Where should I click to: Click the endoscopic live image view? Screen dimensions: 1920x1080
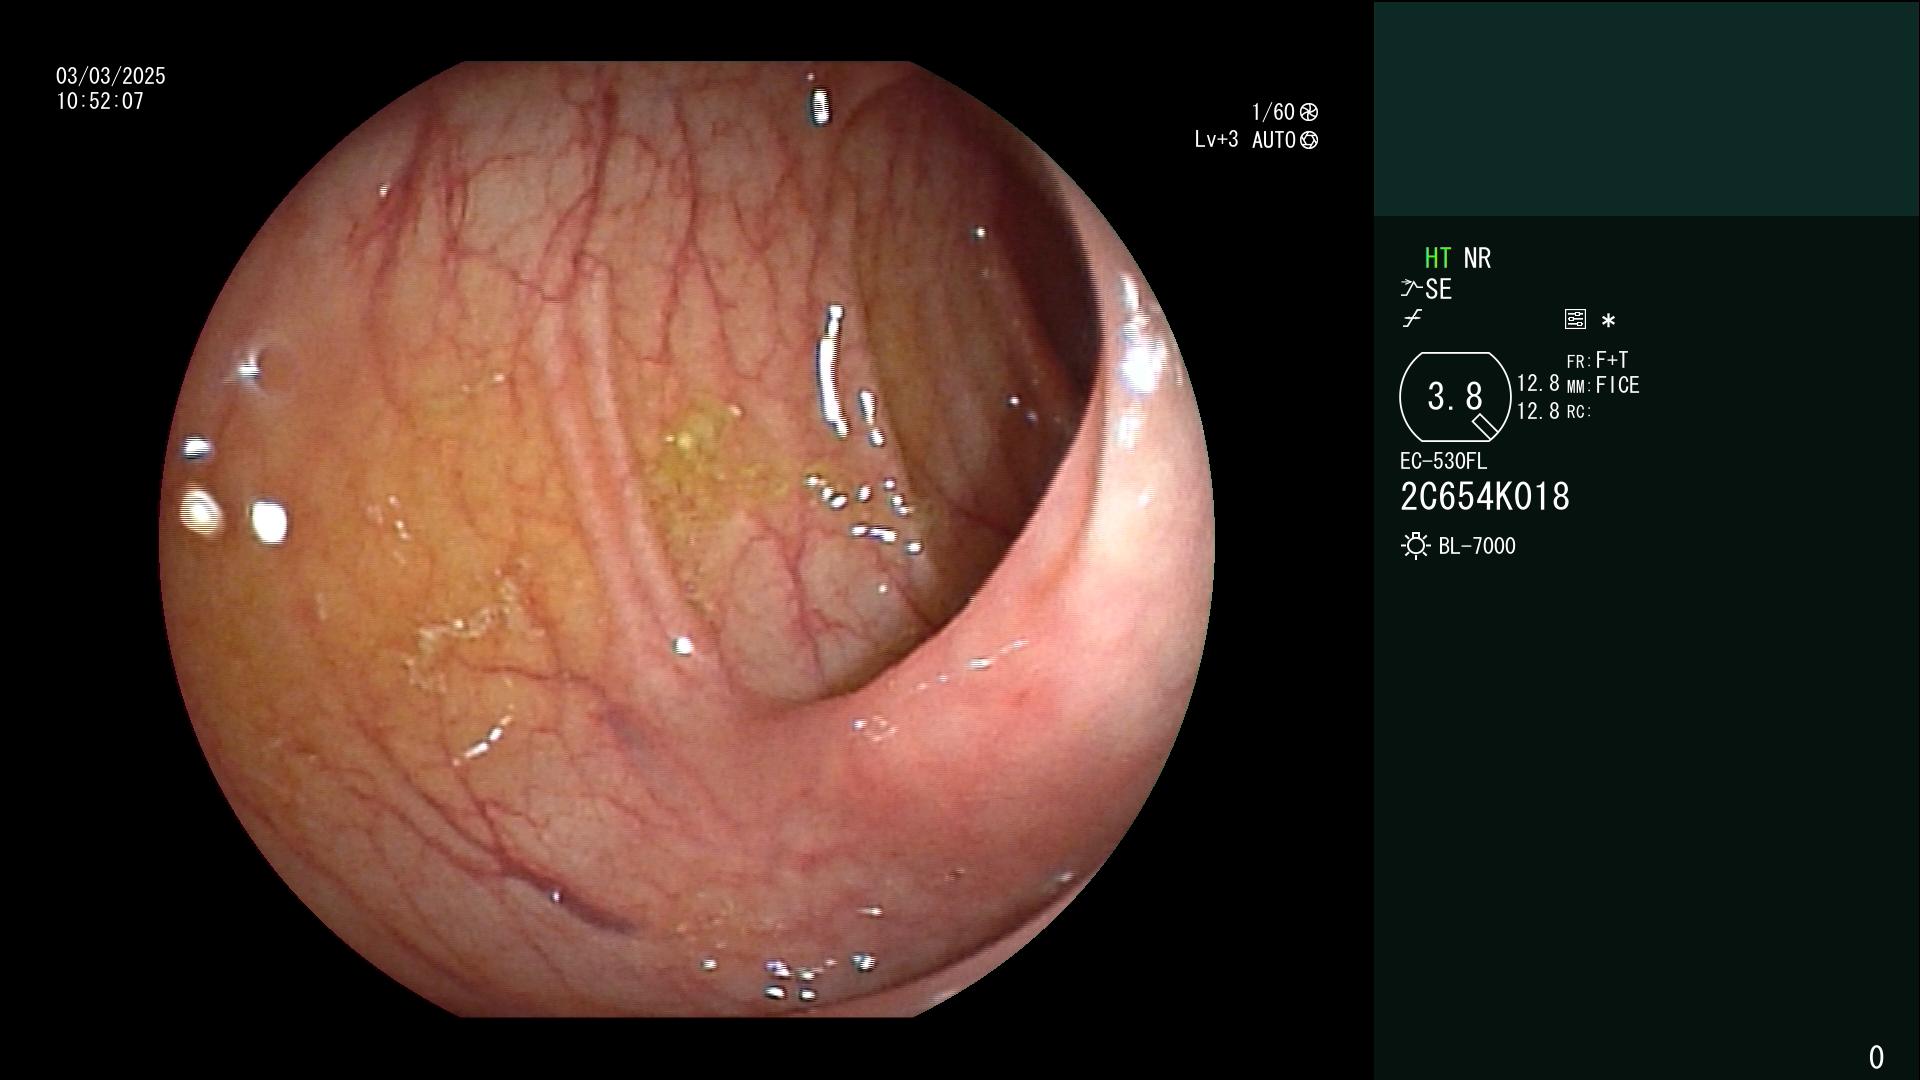[x=687, y=539]
